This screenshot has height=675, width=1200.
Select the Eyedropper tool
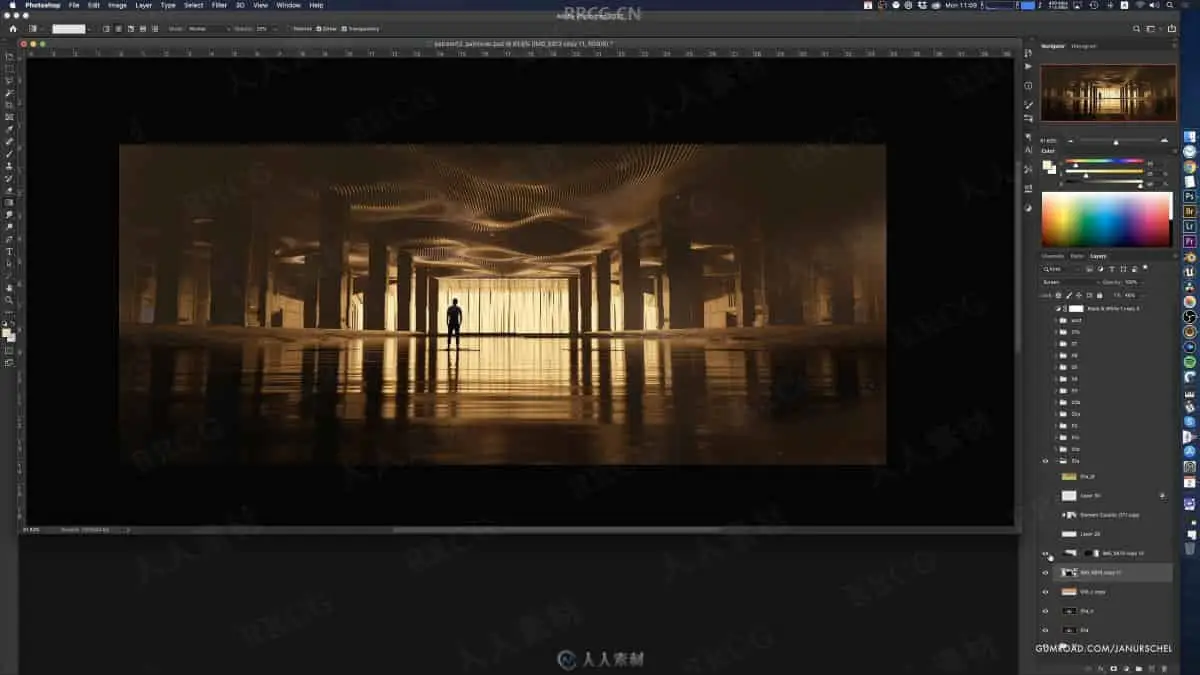[10, 129]
